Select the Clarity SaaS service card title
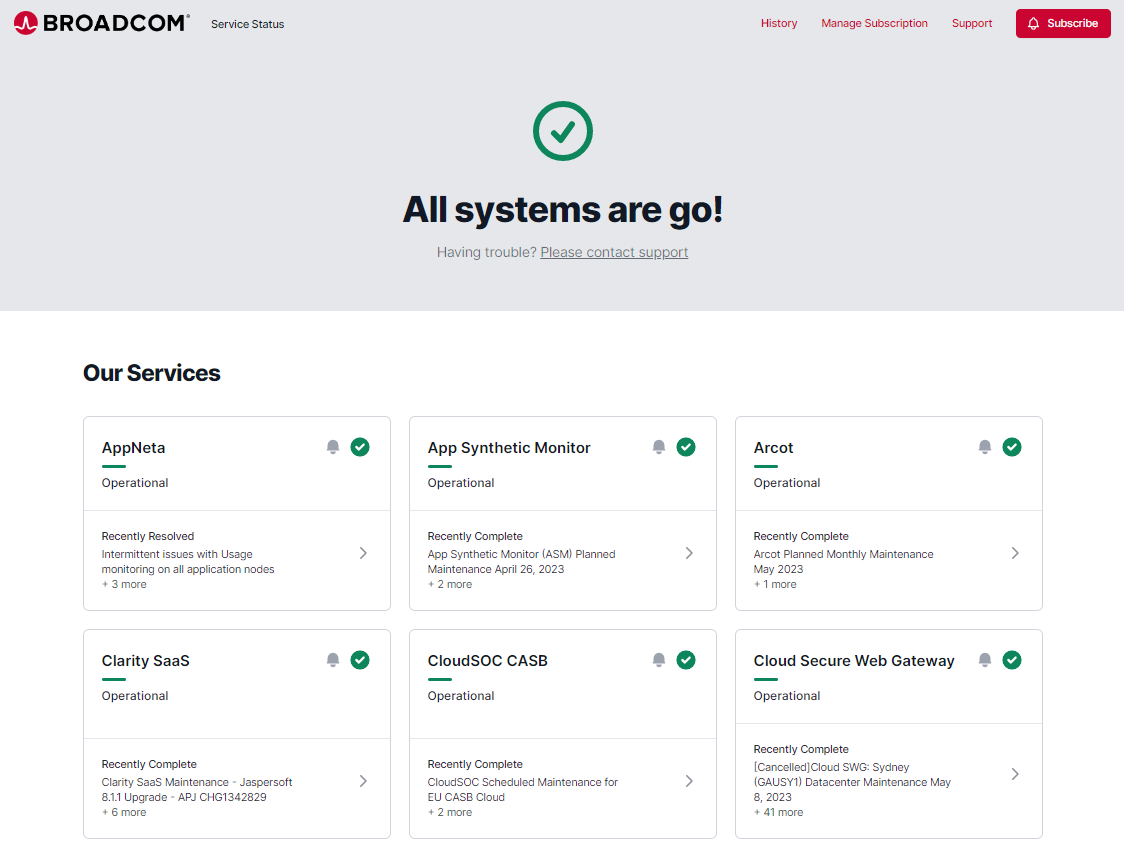The width and height of the screenshot is (1124, 846). pos(146,661)
